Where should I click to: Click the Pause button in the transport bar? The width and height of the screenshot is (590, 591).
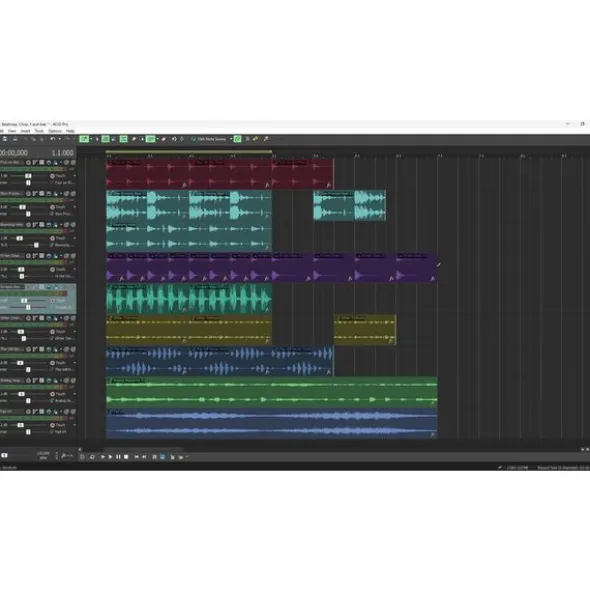click(118, 457)
